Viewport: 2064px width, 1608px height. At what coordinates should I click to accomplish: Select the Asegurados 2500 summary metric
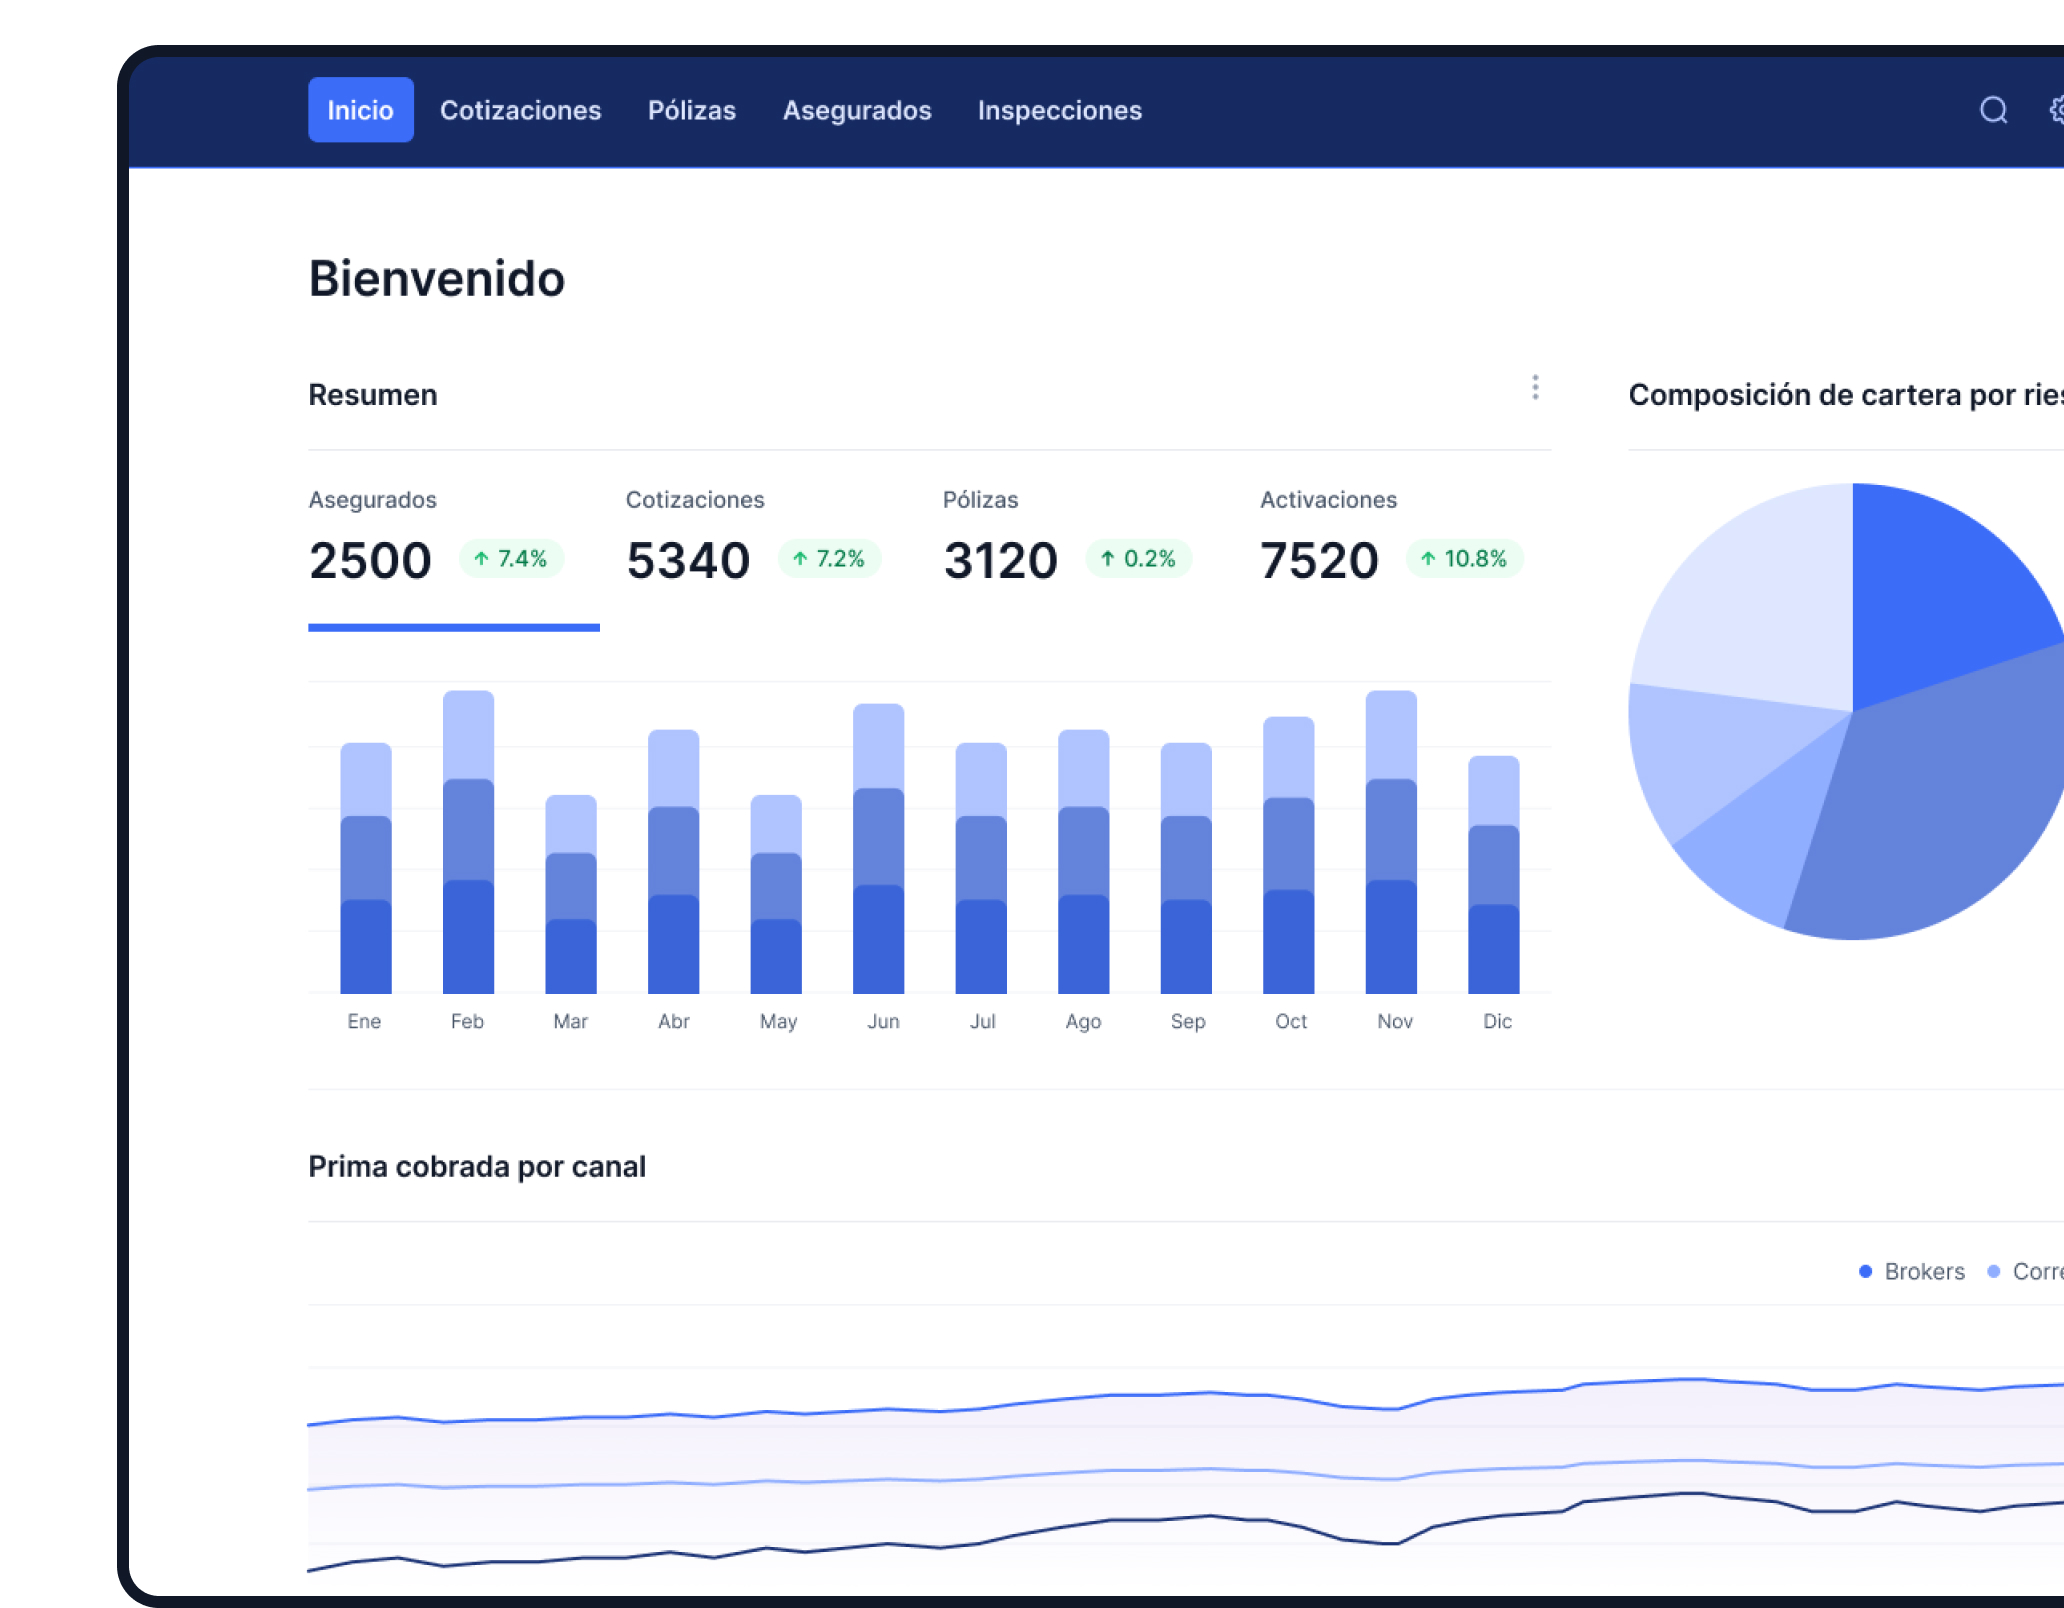(370, 559)
